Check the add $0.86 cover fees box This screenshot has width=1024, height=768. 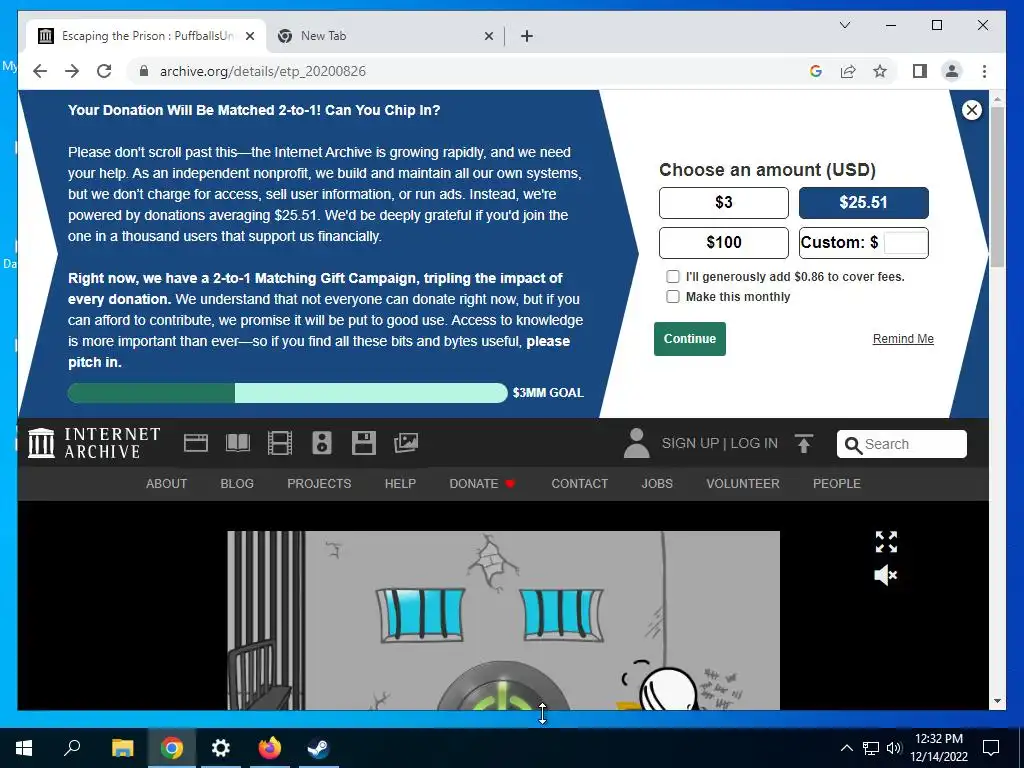click(673, 277)
